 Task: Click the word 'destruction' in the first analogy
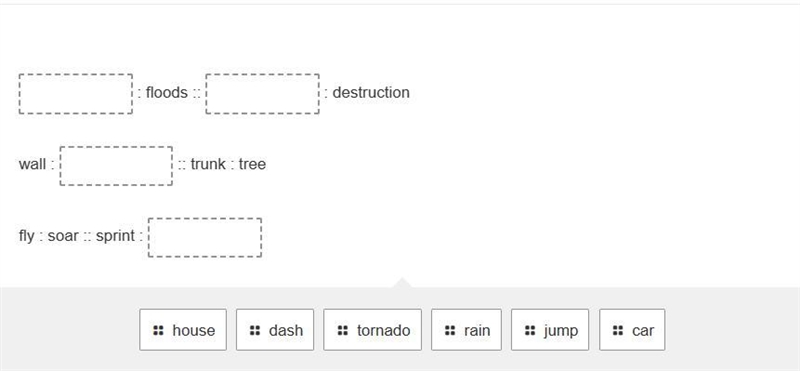click(x=371, y=92)
